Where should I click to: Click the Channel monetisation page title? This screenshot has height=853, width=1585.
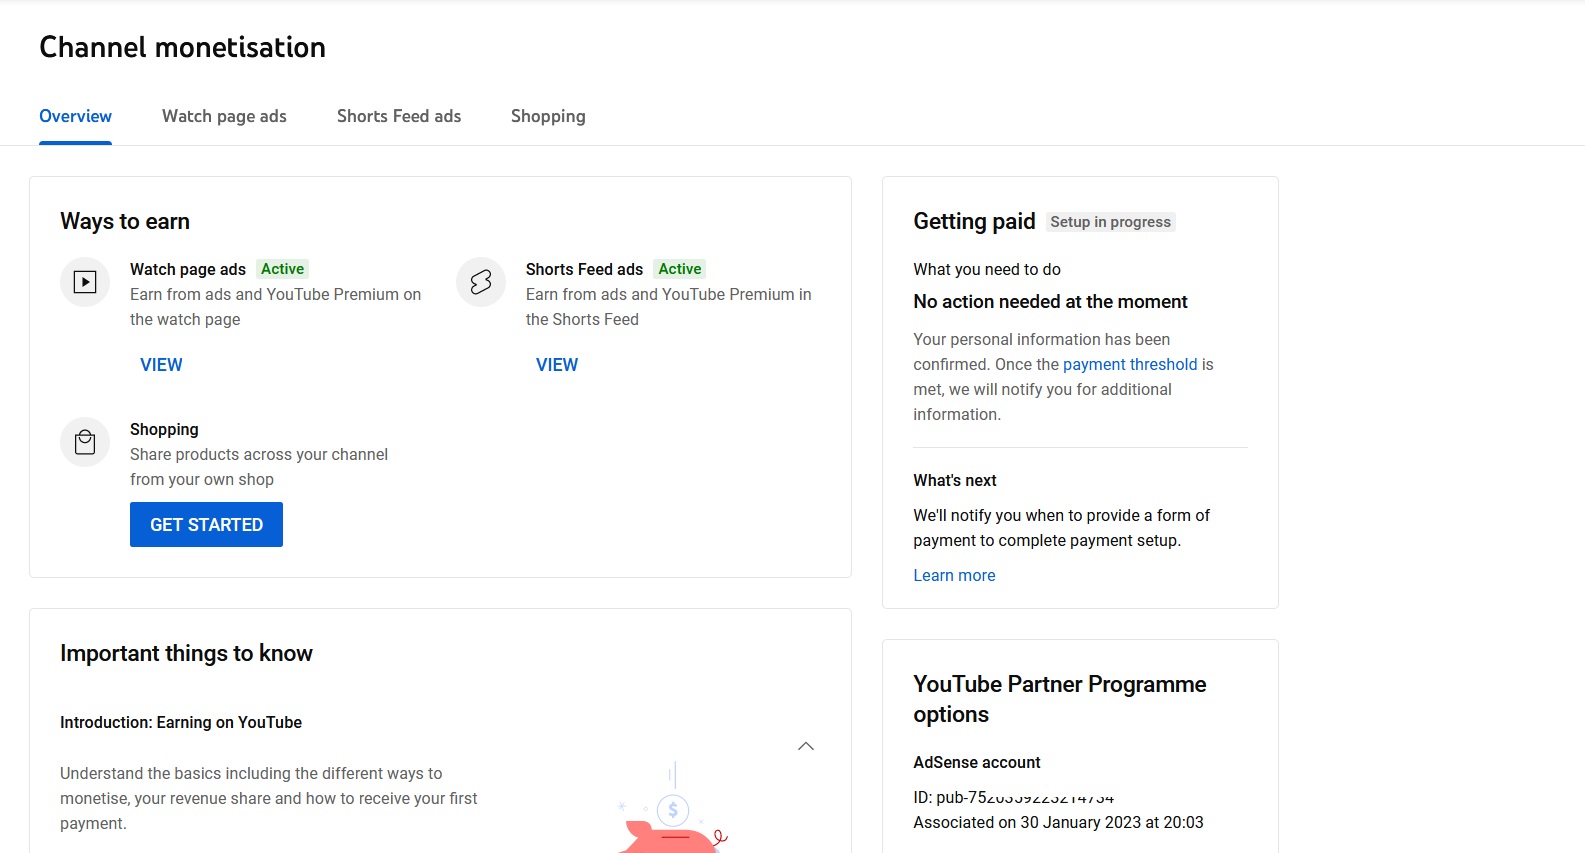pyautogui.click(x=182, y=47)
